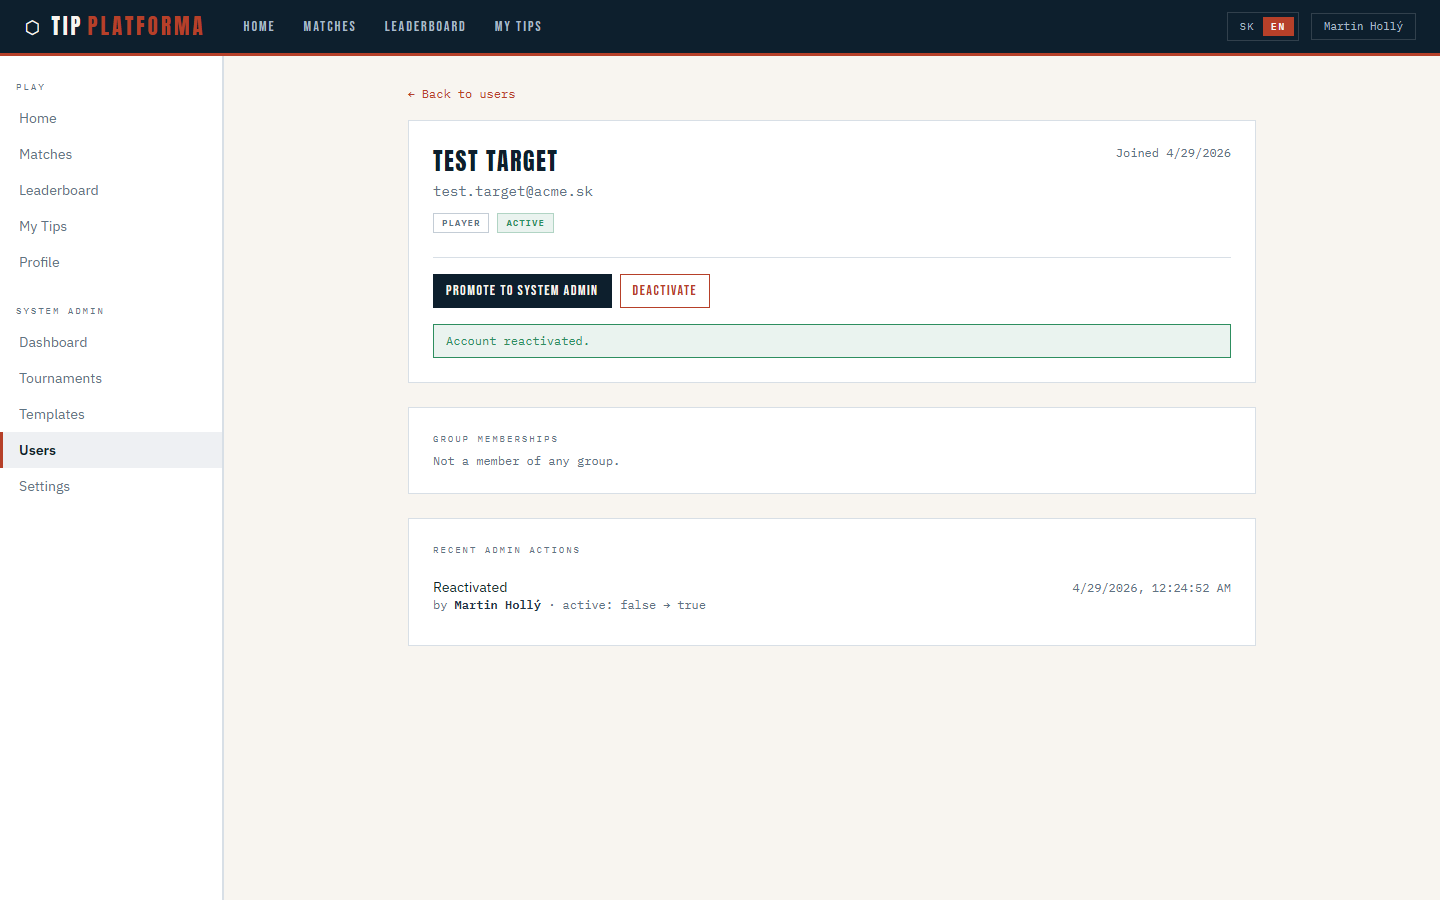Open Dashboard in the sidebar
The width and height of the screenshot is (1440, 900).
click(x=53, y=342)
